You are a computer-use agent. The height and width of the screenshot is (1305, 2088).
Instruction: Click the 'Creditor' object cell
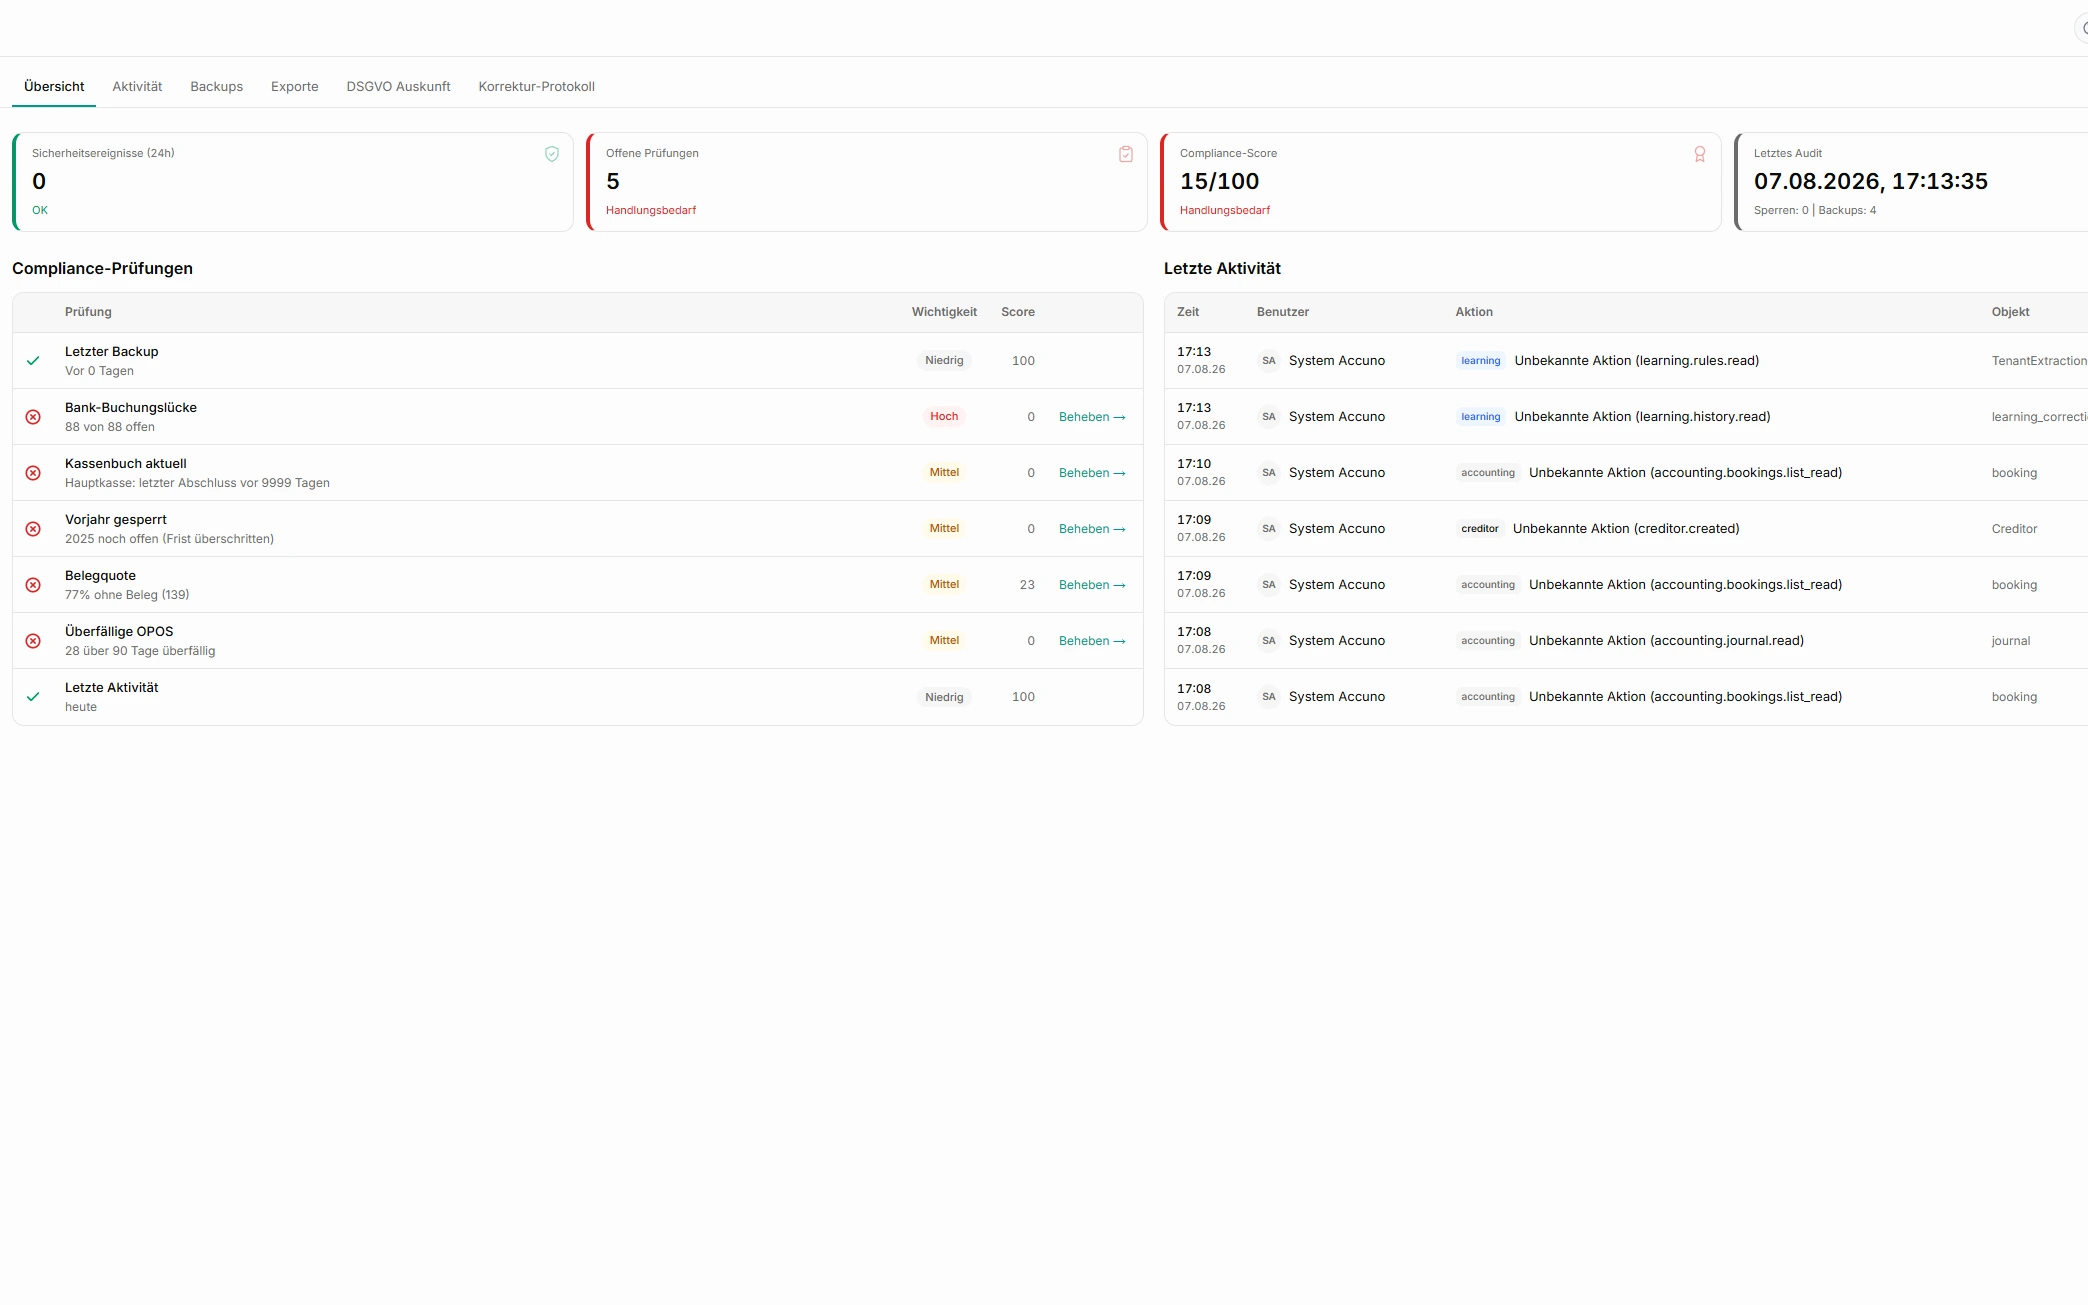[x=2014, y=529]
